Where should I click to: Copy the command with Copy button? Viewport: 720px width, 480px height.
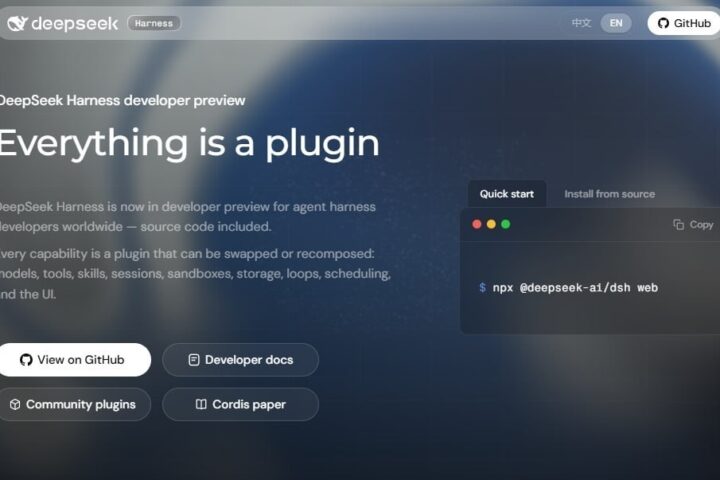[x=693, y=225]
